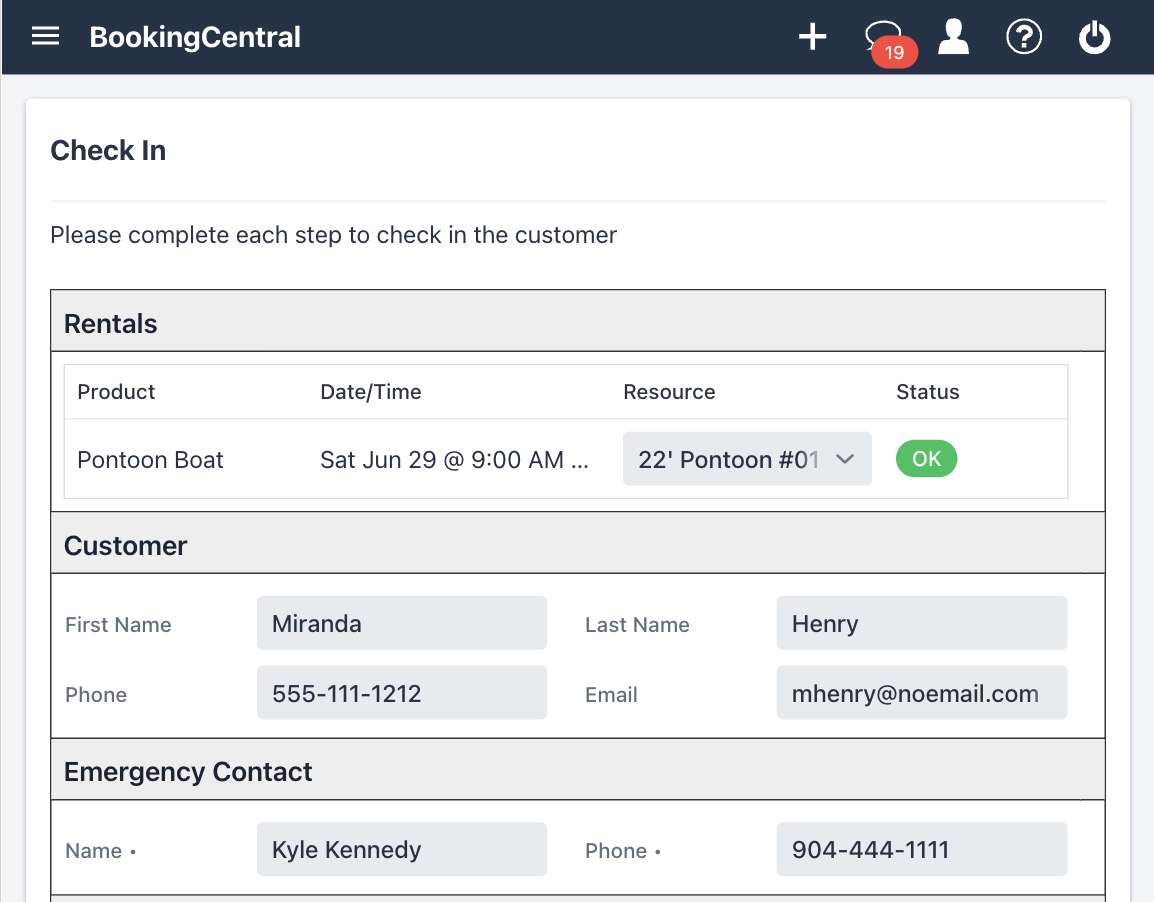Click the Product column header

[x=116, y=391]
